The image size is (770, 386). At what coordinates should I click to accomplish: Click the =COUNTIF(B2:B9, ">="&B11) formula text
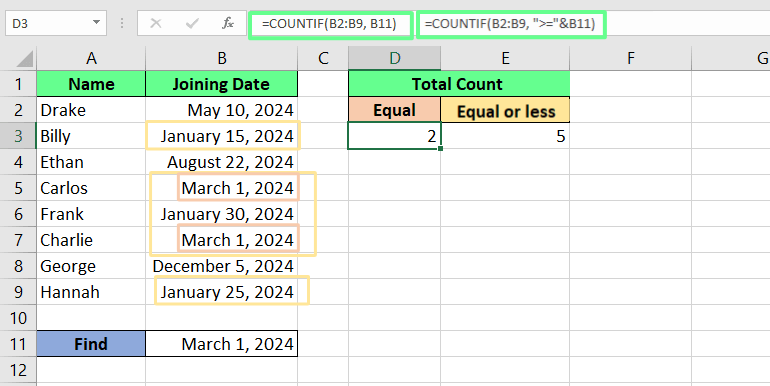(x=510, y=24)
